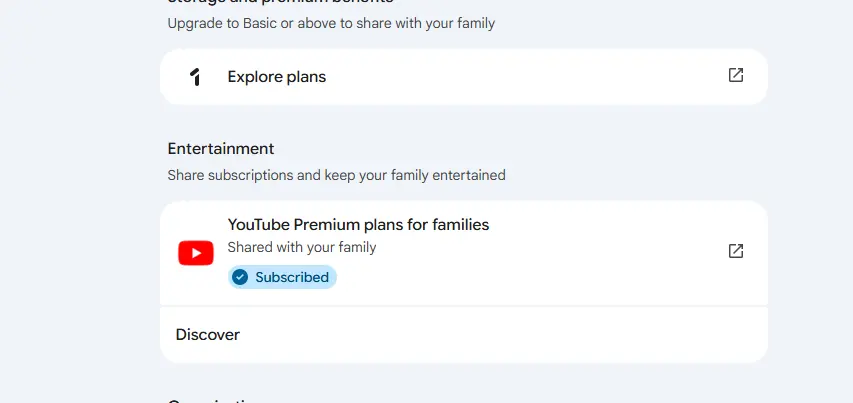Screen dimensions: 853x403
Task: Click empty space inside the Explore plans card
Action: click(x=517, y=77)
